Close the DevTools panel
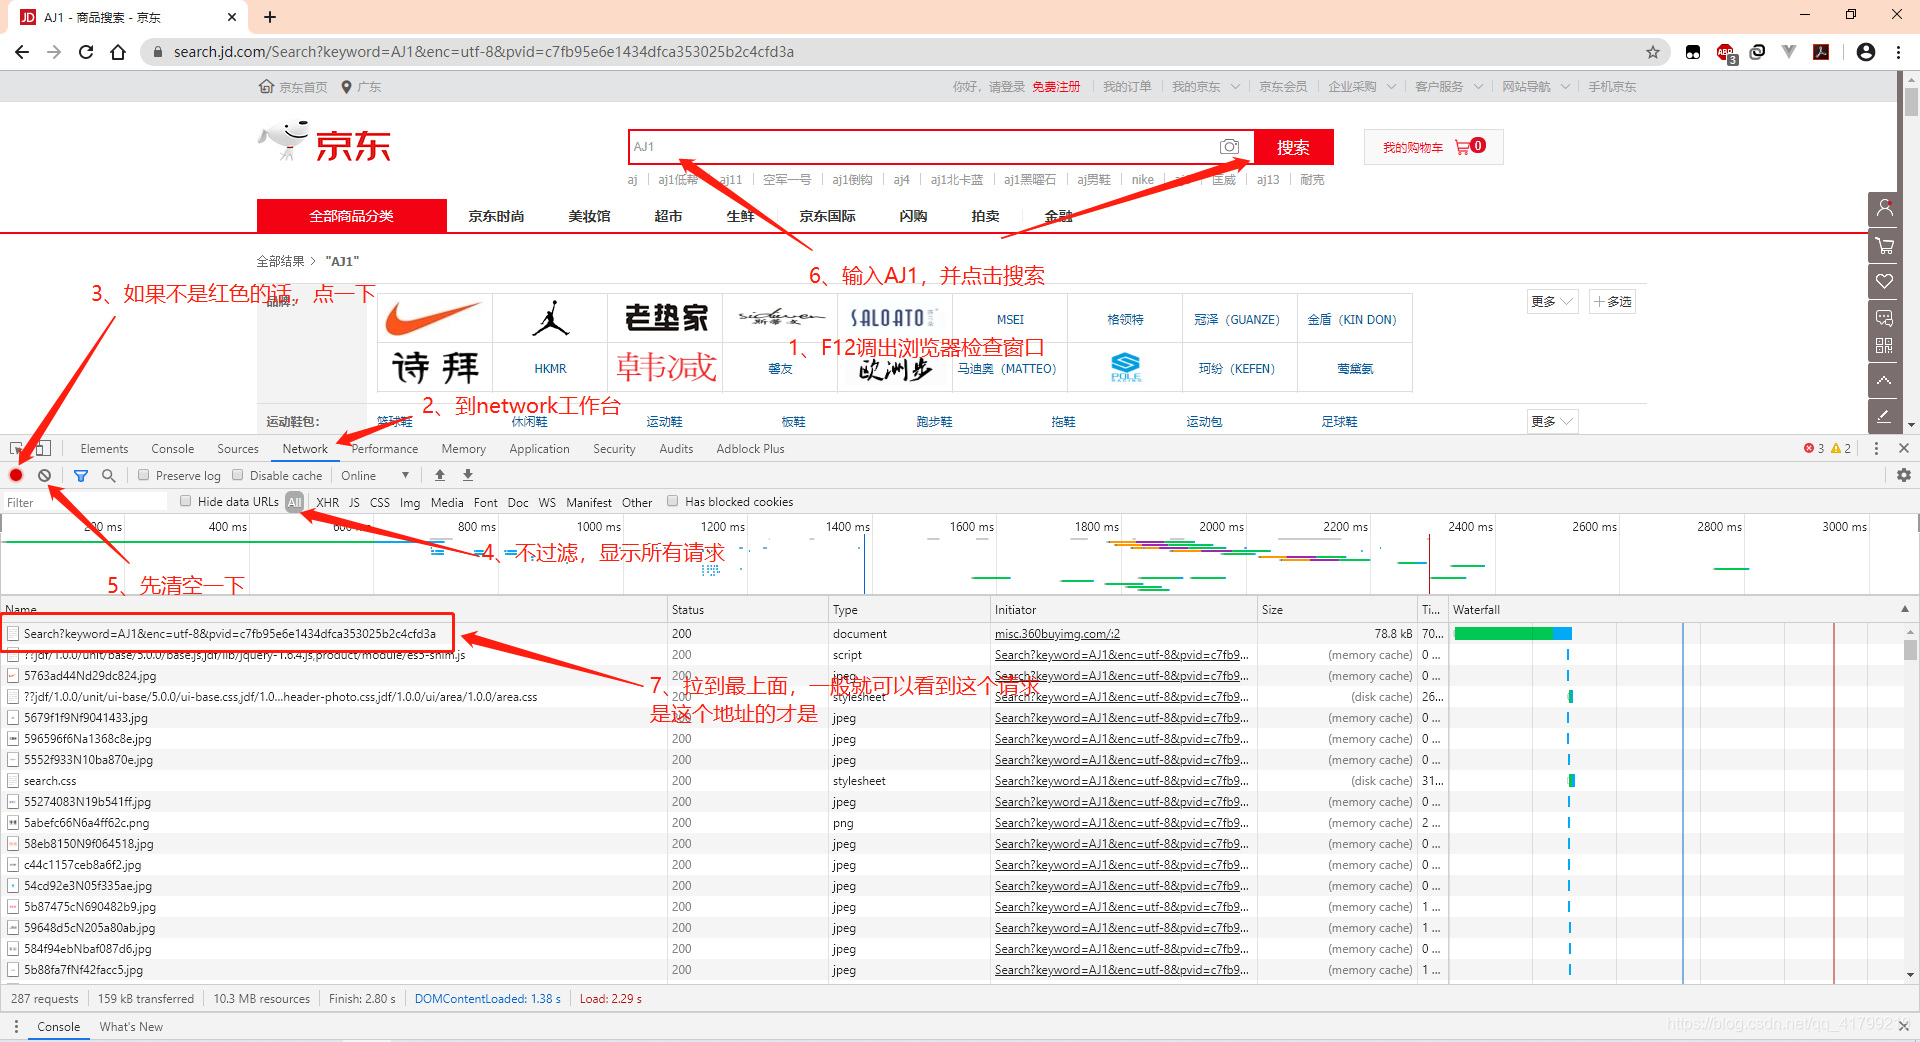The image size is (1920, 1042). click(x=1904, y=448)
